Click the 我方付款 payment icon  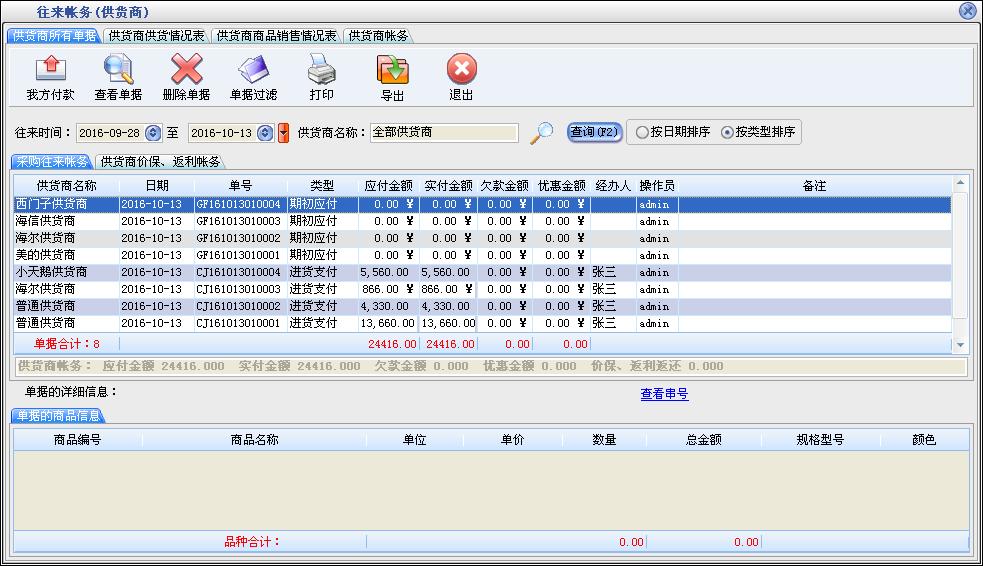pos(50,70)
